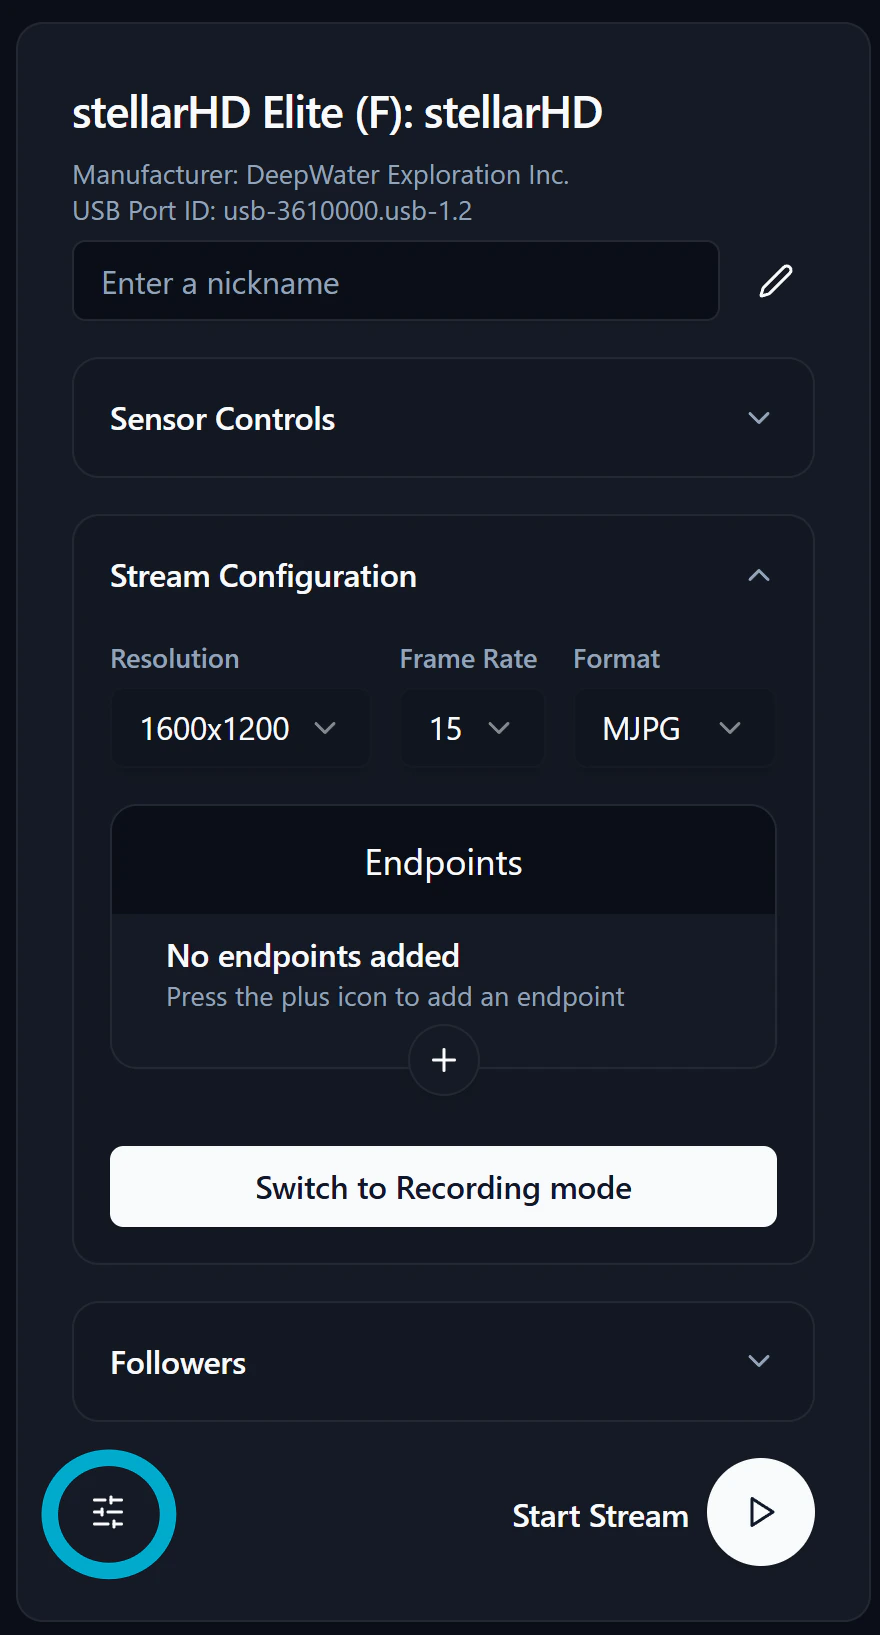Click Switch to Recording mode

[443, 1187]
